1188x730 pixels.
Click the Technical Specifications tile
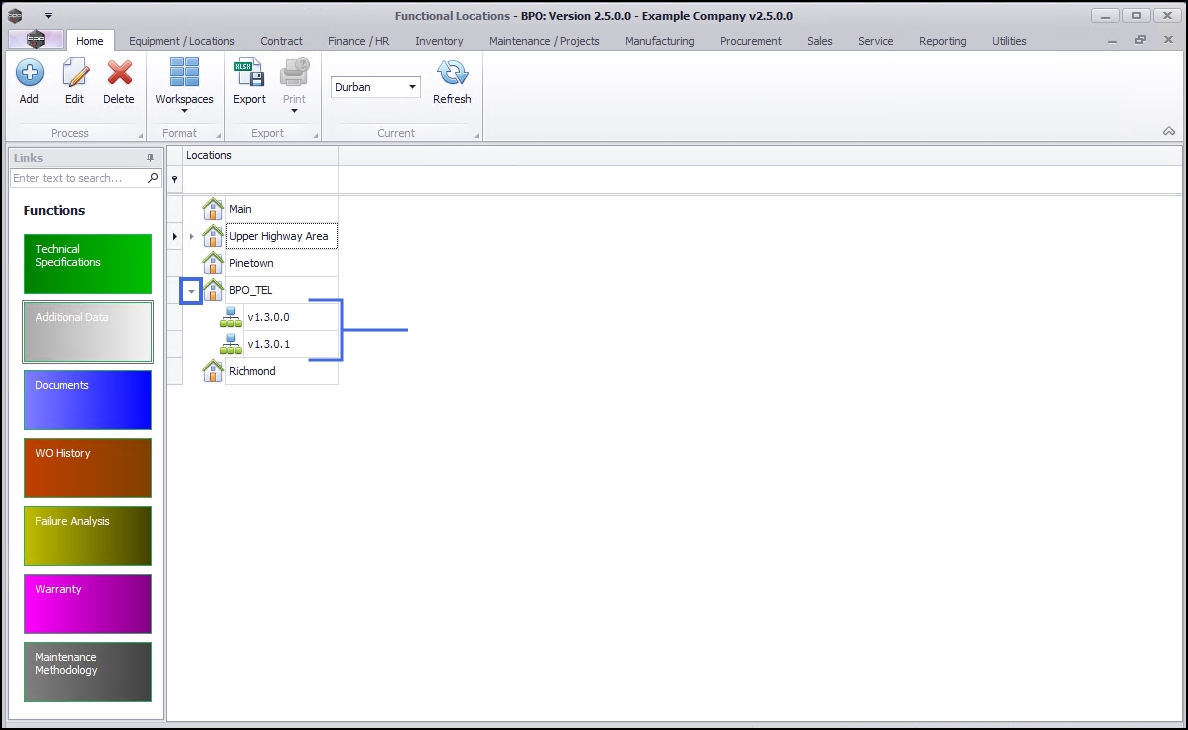click(88, 264)
